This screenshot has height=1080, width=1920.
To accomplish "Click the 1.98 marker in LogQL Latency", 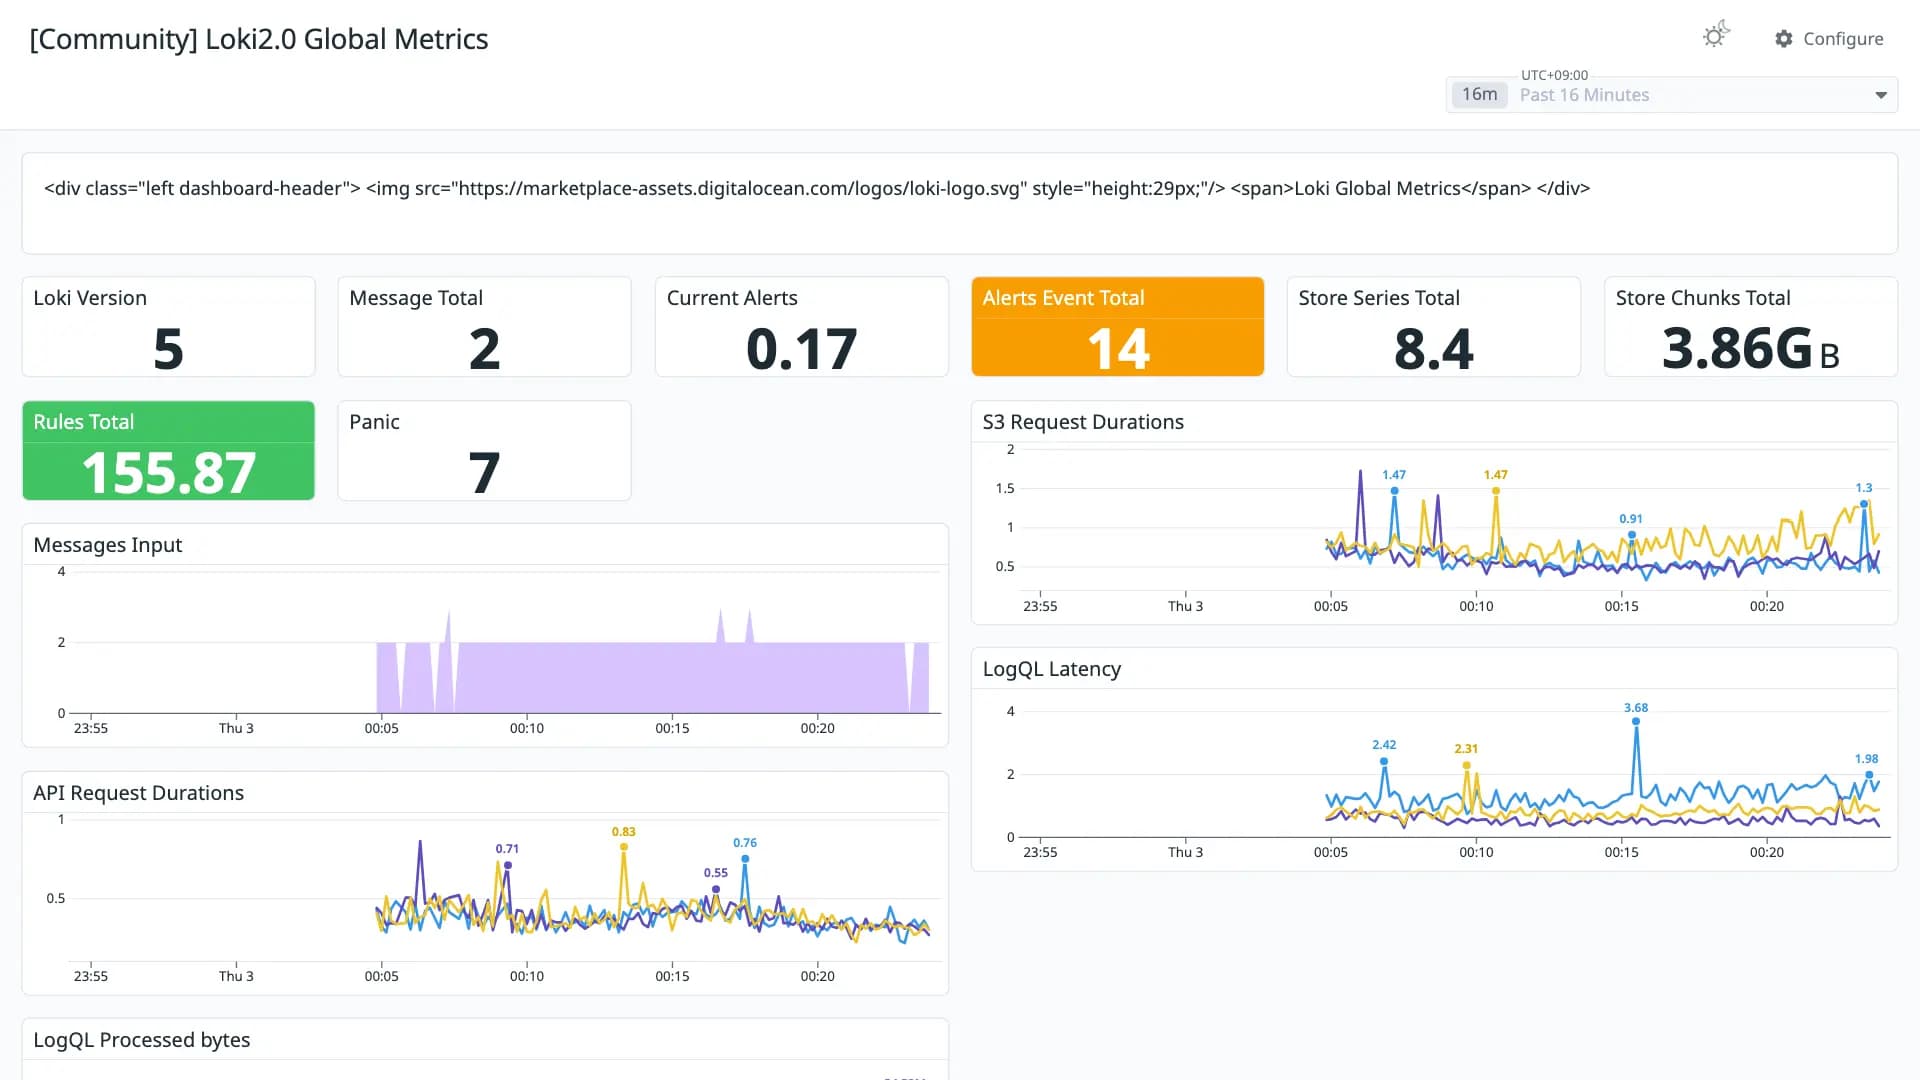I will 1869,774.
